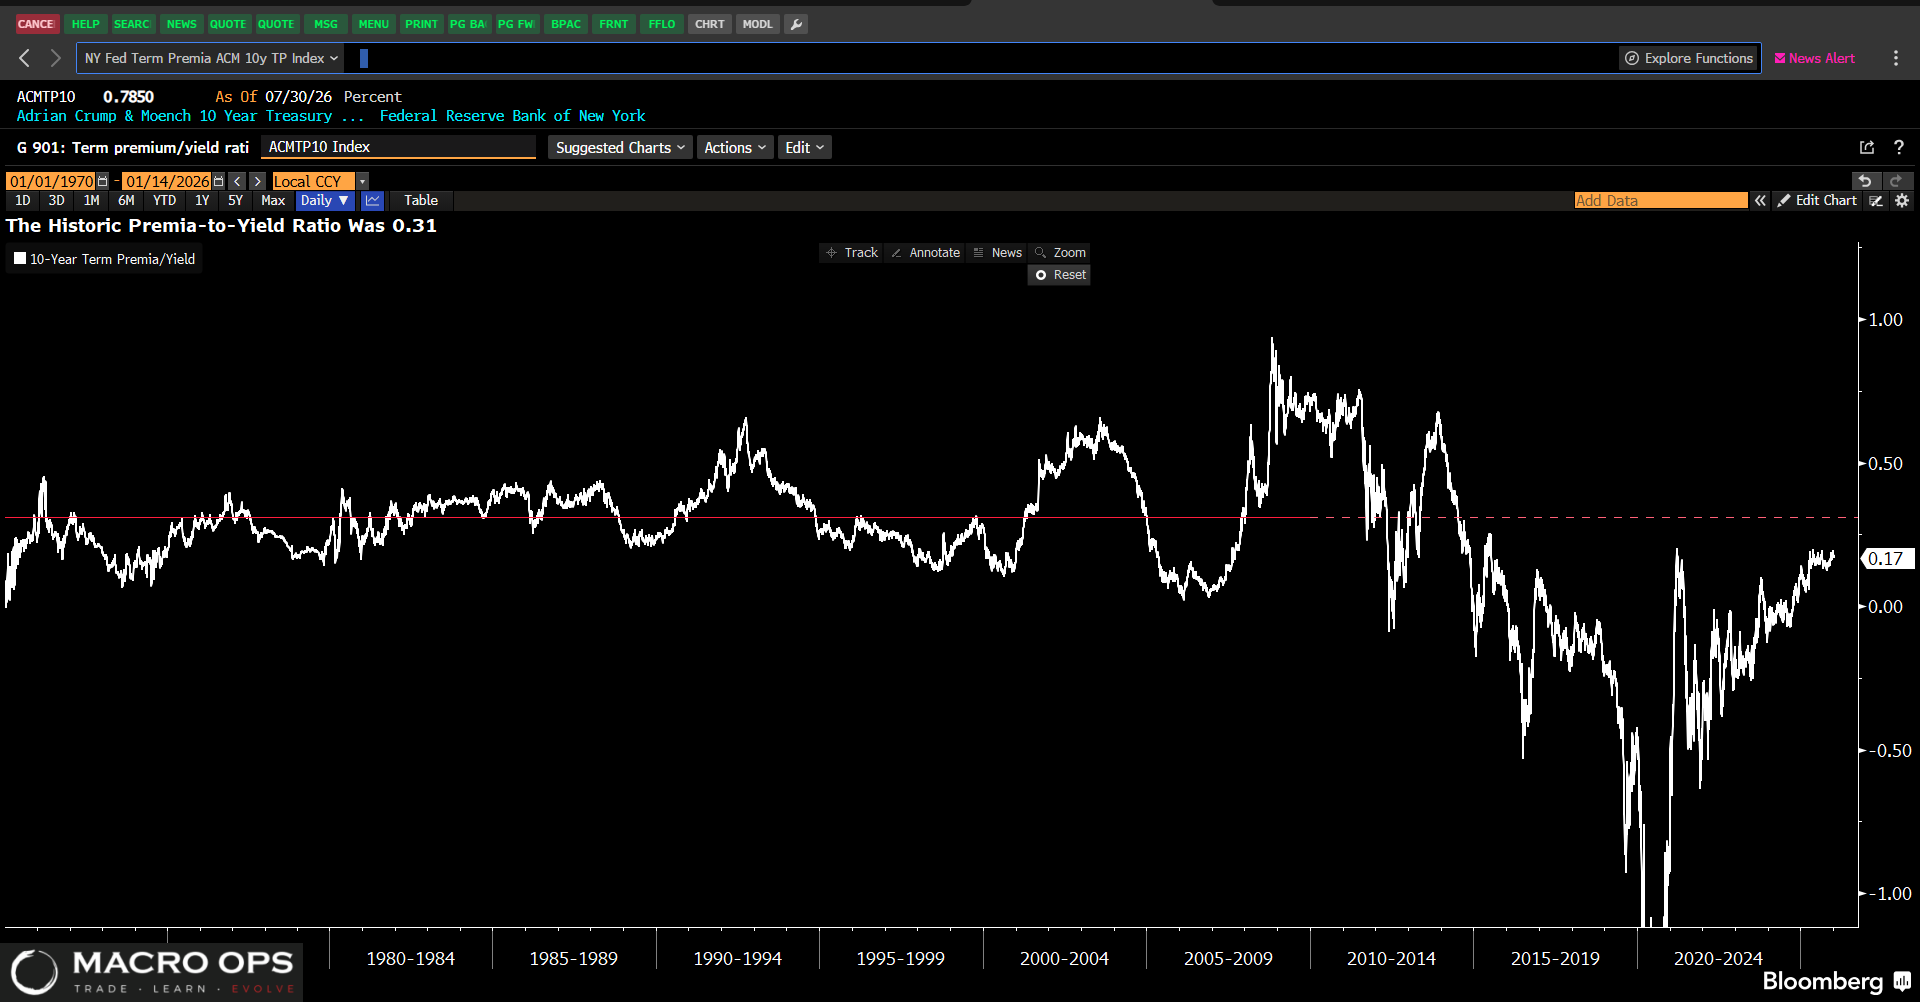
Task: Open the Local CCY currency dropdown arrow
Action: click(363, 181)
